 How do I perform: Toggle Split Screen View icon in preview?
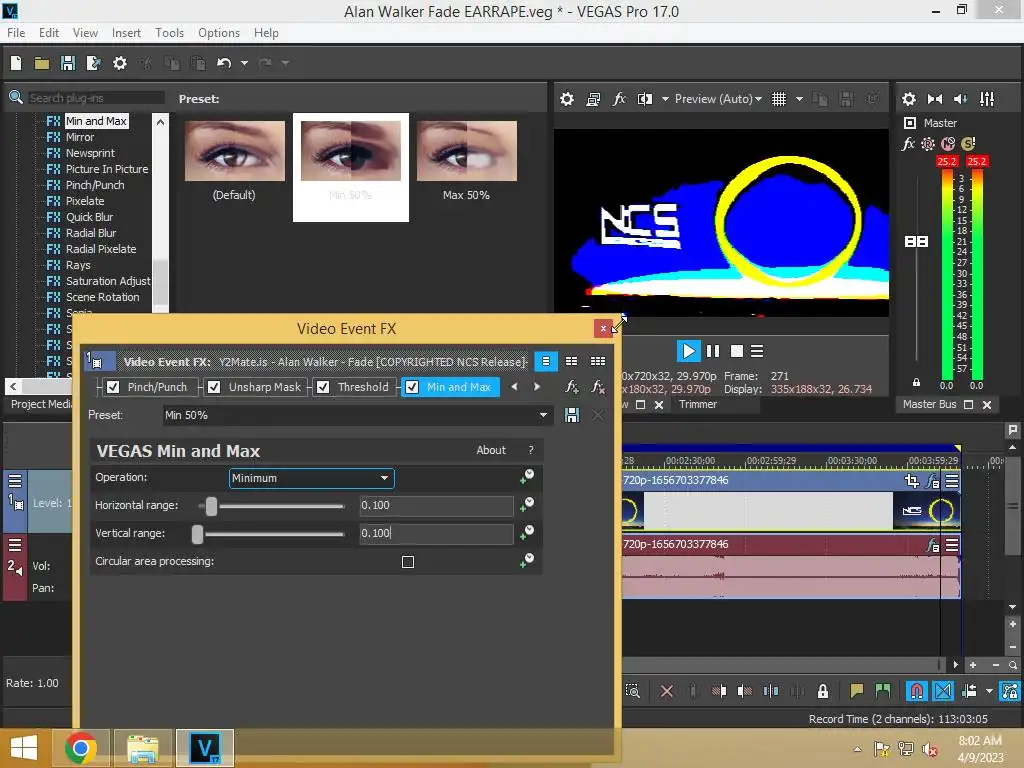pos(645,99)
